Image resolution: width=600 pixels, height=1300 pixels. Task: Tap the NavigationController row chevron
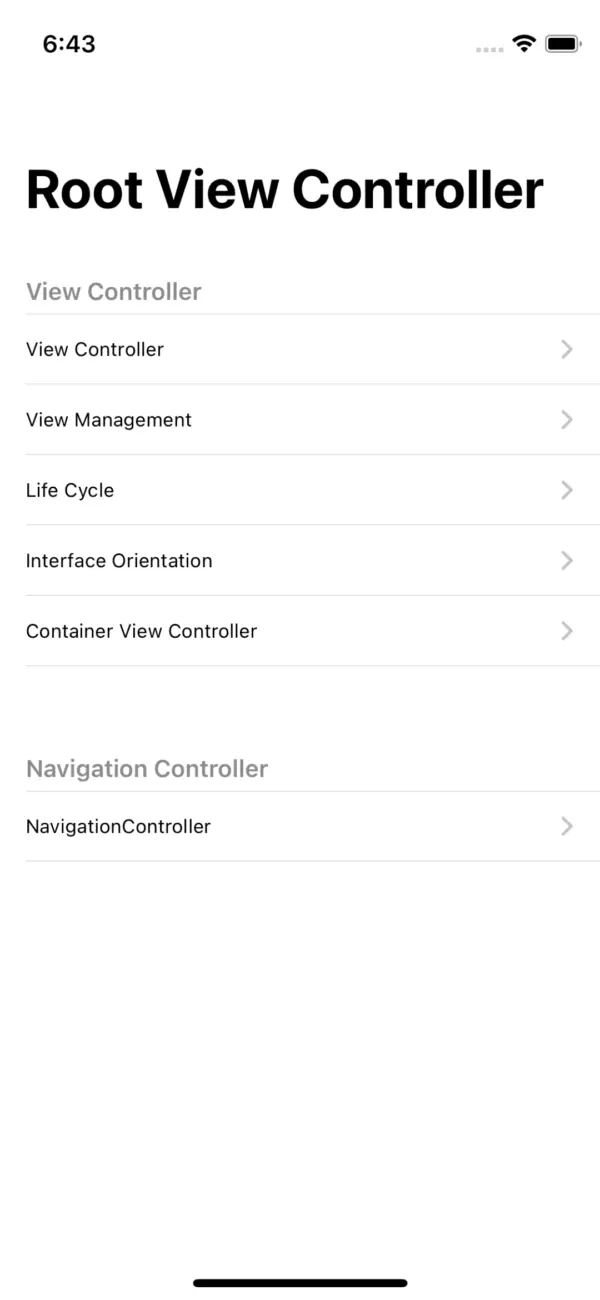click(567, 826)
